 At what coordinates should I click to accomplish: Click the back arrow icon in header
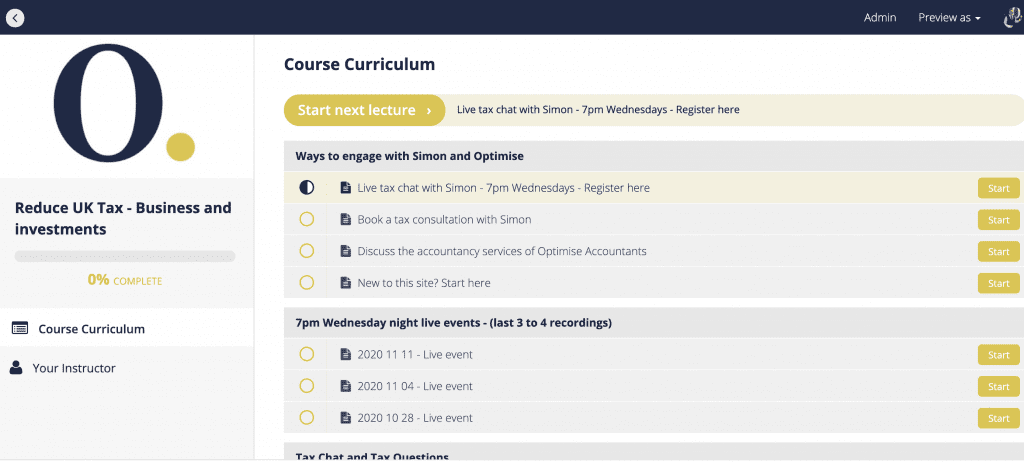(15, 18)
